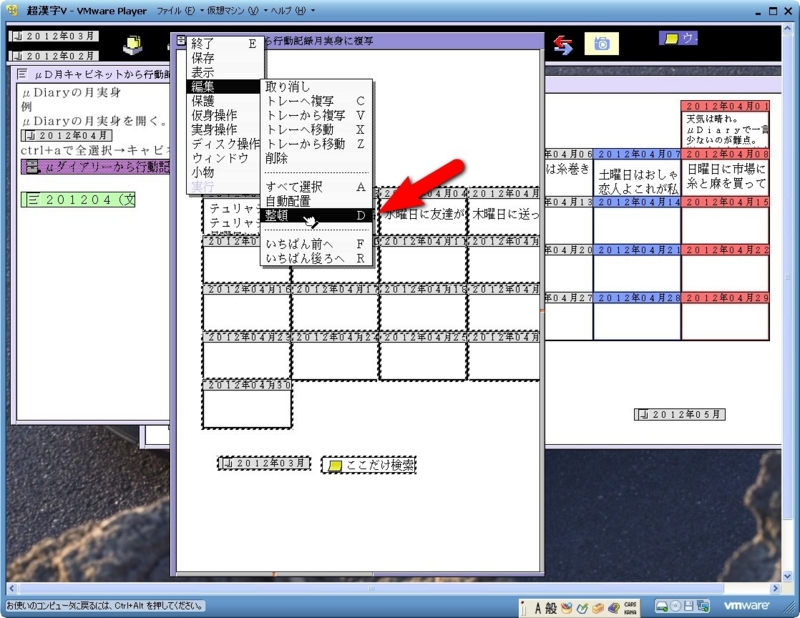The image size is (800, 618).
Task: Click the VMware CD drive device icon
Action: click(676, 606)
